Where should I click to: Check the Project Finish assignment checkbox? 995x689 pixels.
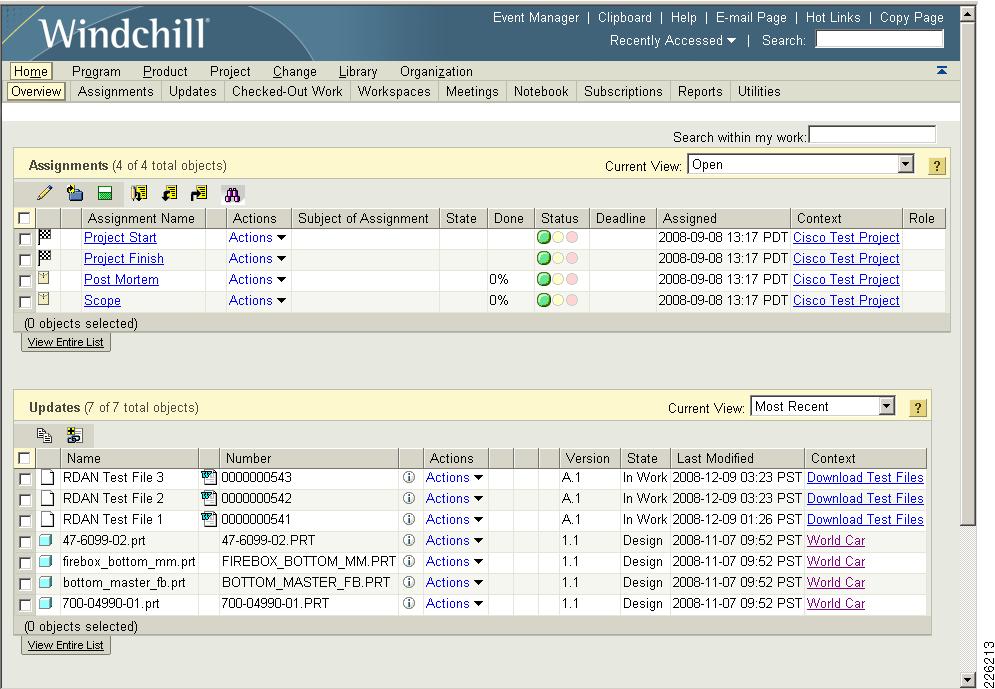click(x=25, y=260)
